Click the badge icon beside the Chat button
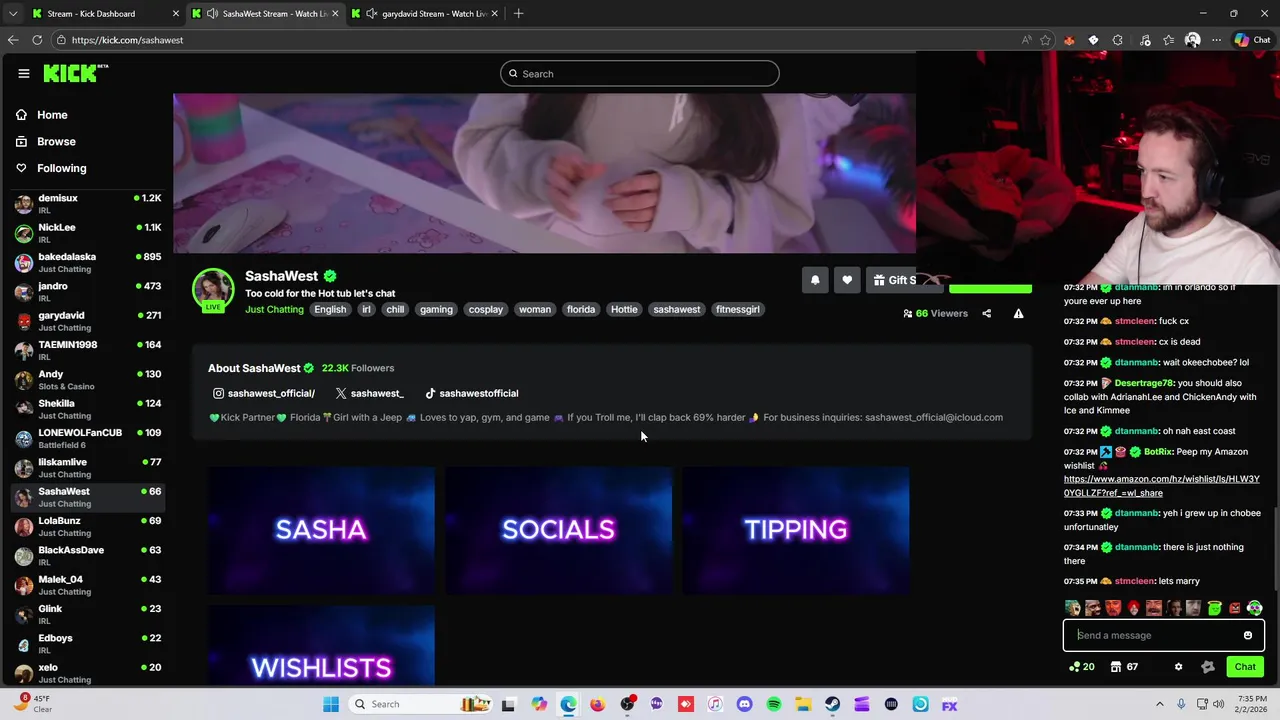 point(1208,667)
